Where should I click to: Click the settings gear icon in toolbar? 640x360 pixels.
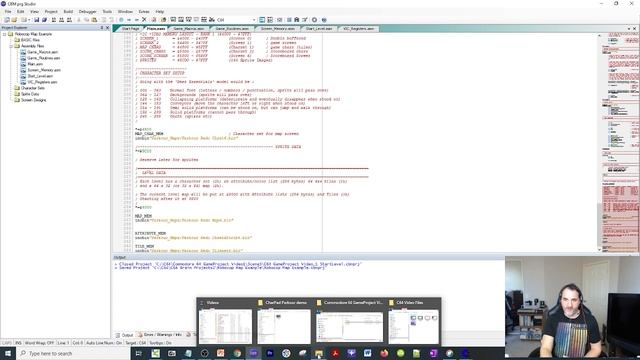point(314,20)
